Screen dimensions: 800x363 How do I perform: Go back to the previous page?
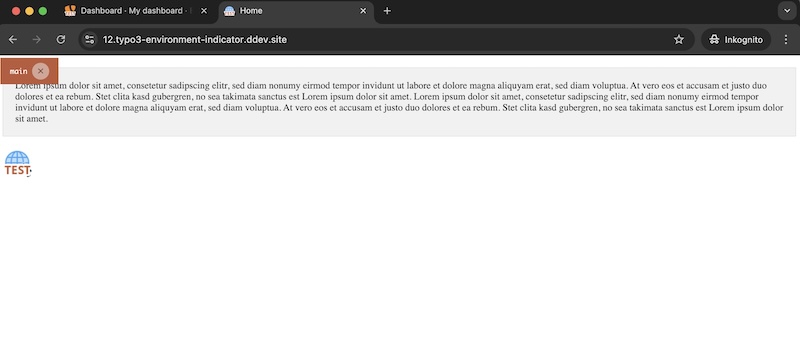[13, 39]
